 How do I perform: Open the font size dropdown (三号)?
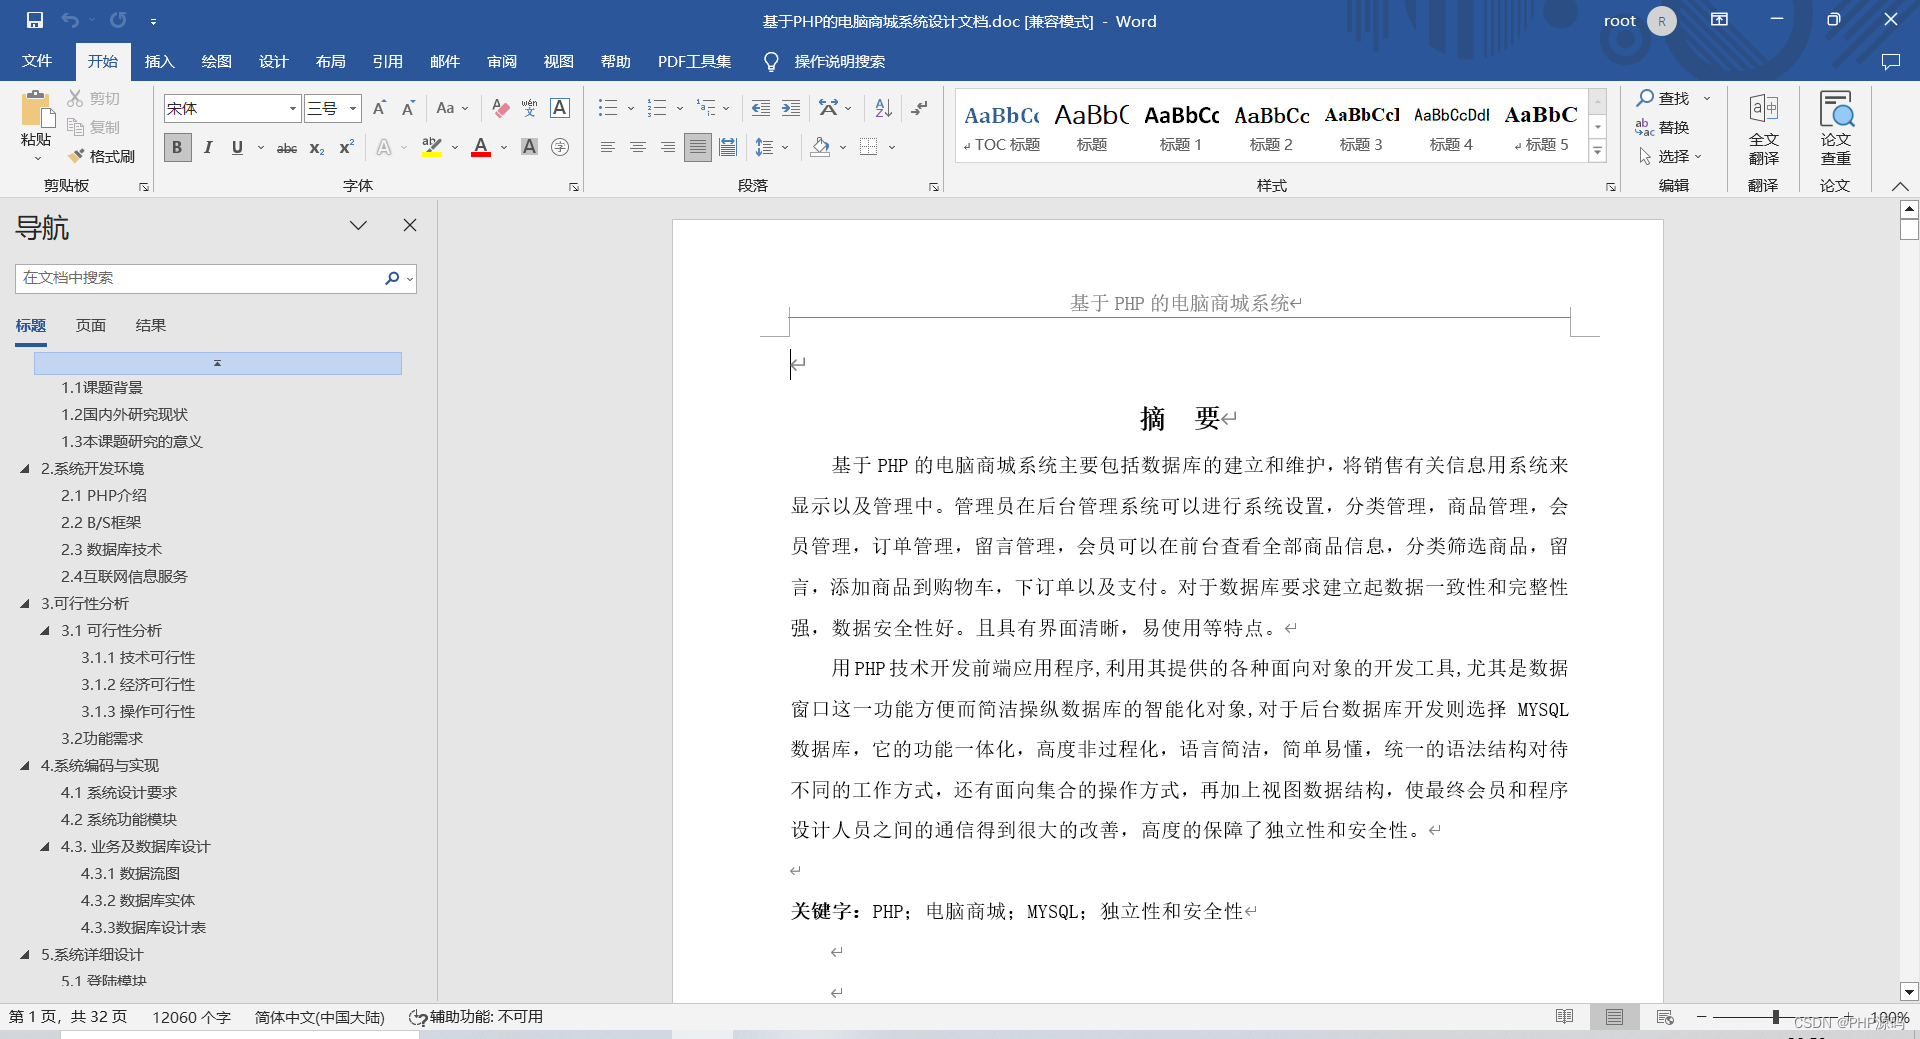point(353,108)
